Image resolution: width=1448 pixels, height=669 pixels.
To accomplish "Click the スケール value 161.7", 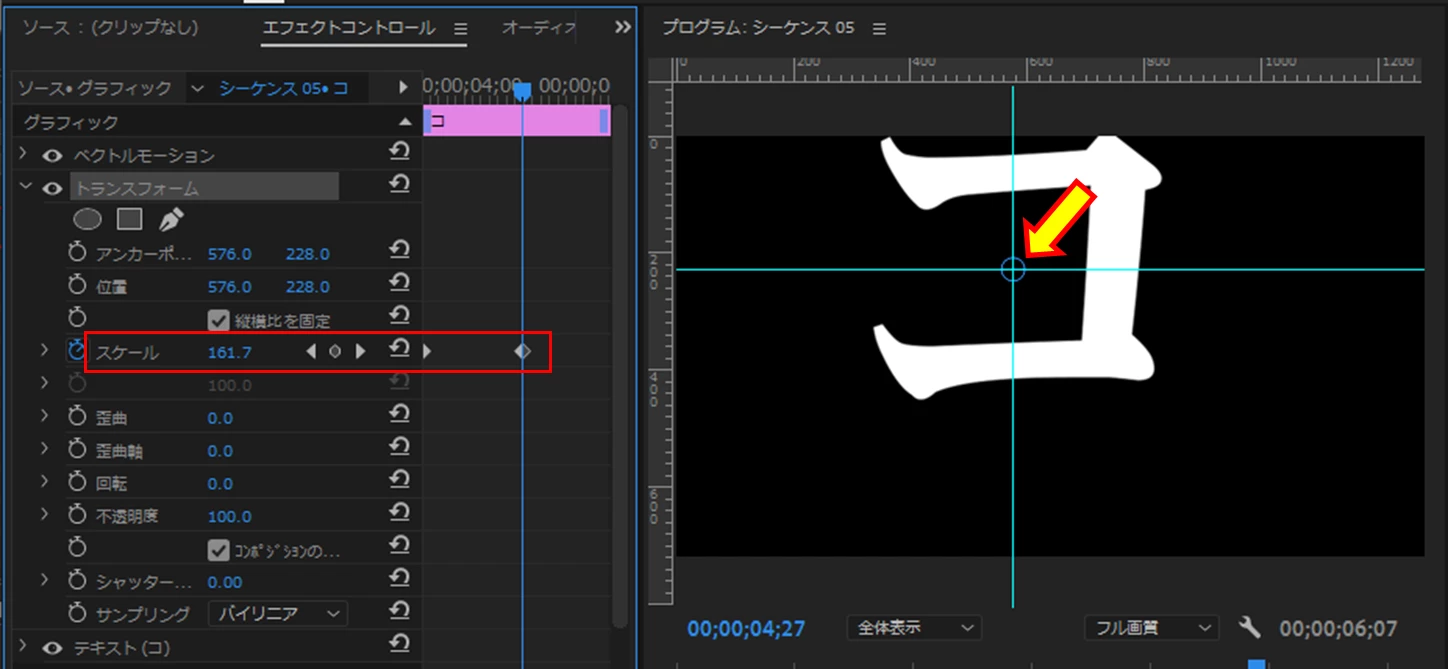I will point(230,352).
